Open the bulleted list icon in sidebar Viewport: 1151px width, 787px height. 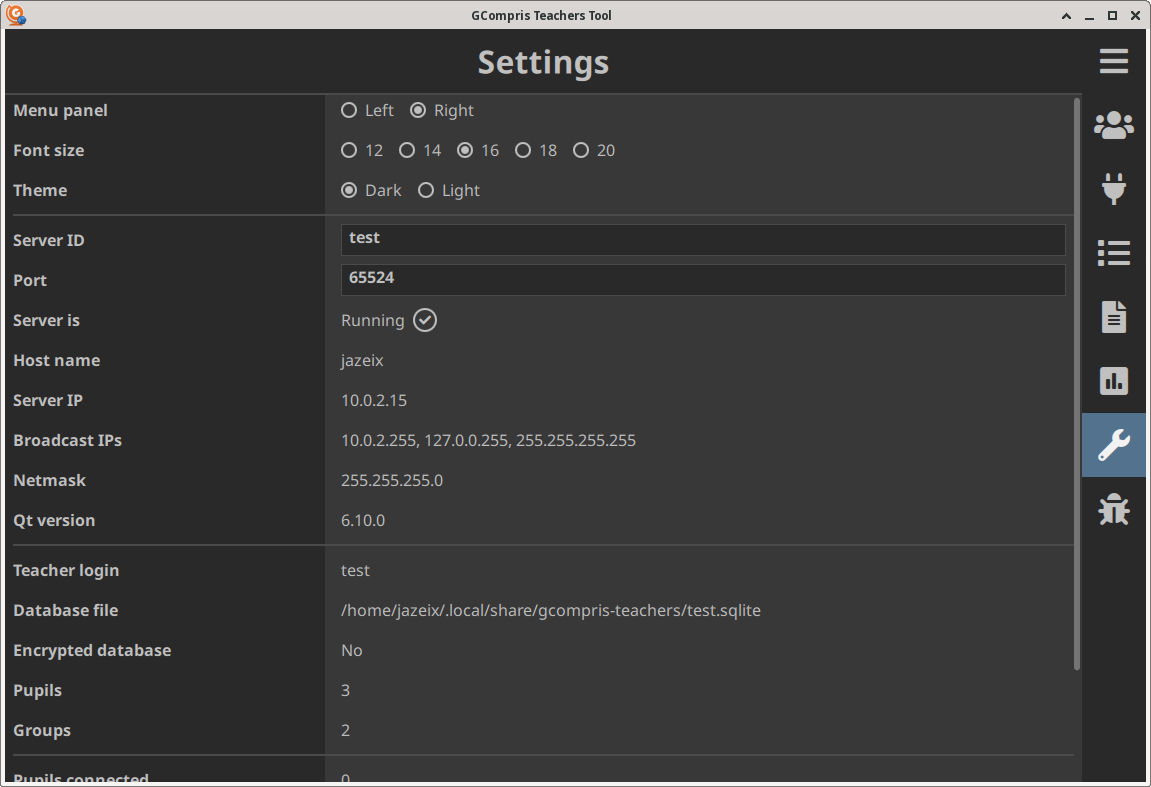(x=1113, y=253)
